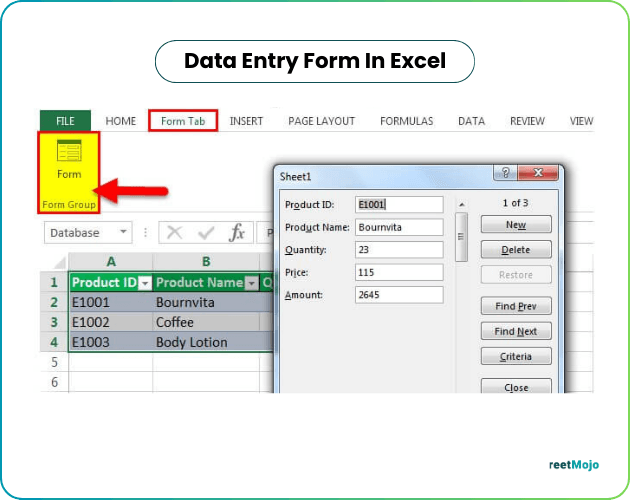Close the Sheet1 form dialog
This screenshot has height=500, width=630.
pyautogui.click(x=538, y=173)
